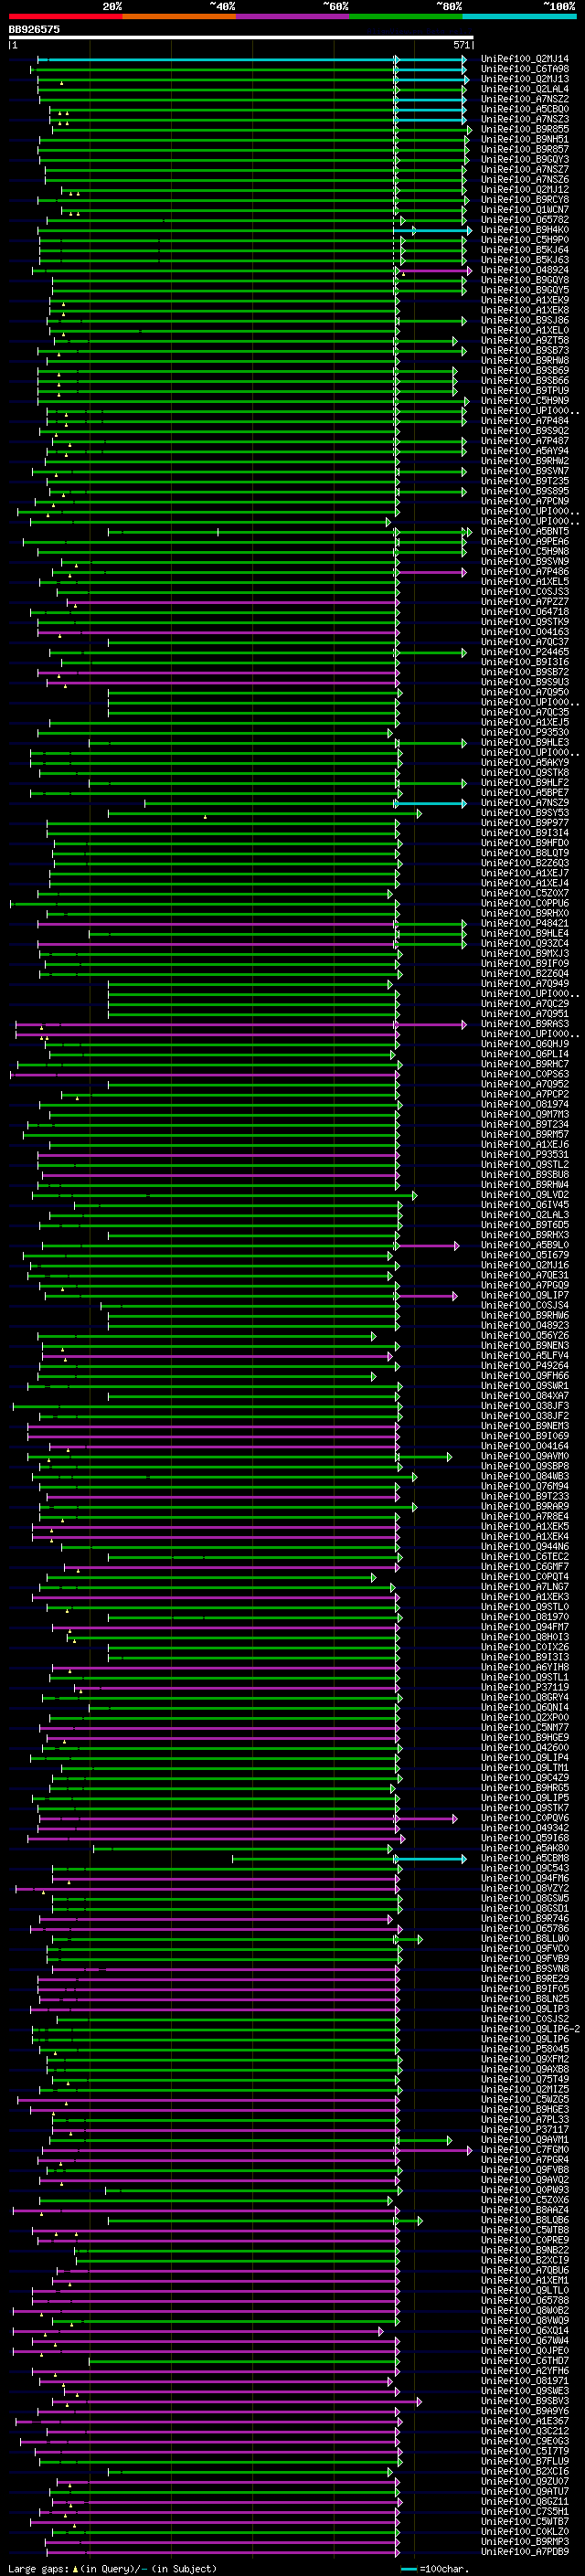
Task: Click the cyan ~100% identity legend bar
Action: (x=519, y=16)
